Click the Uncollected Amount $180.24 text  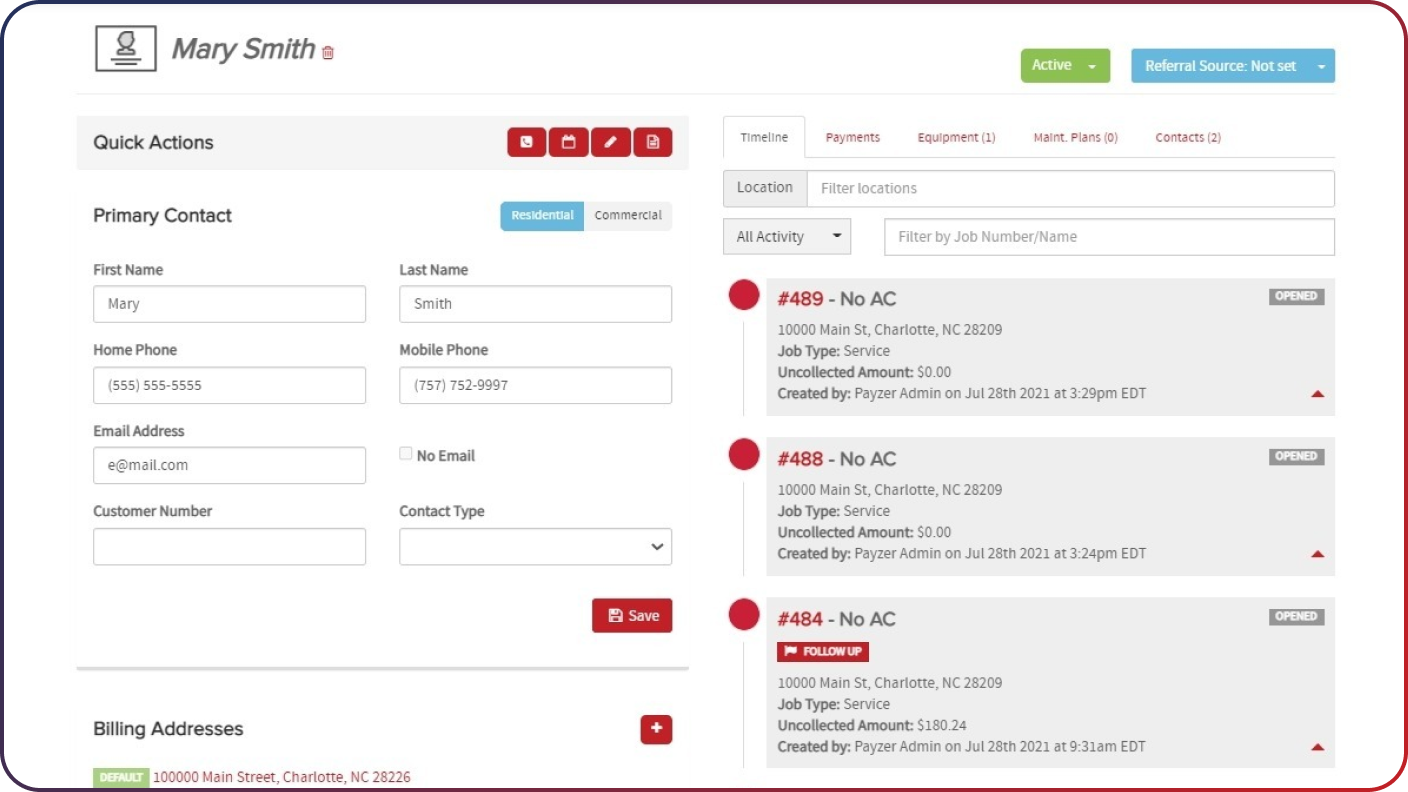pyautogui.click(x=872, y=725)
